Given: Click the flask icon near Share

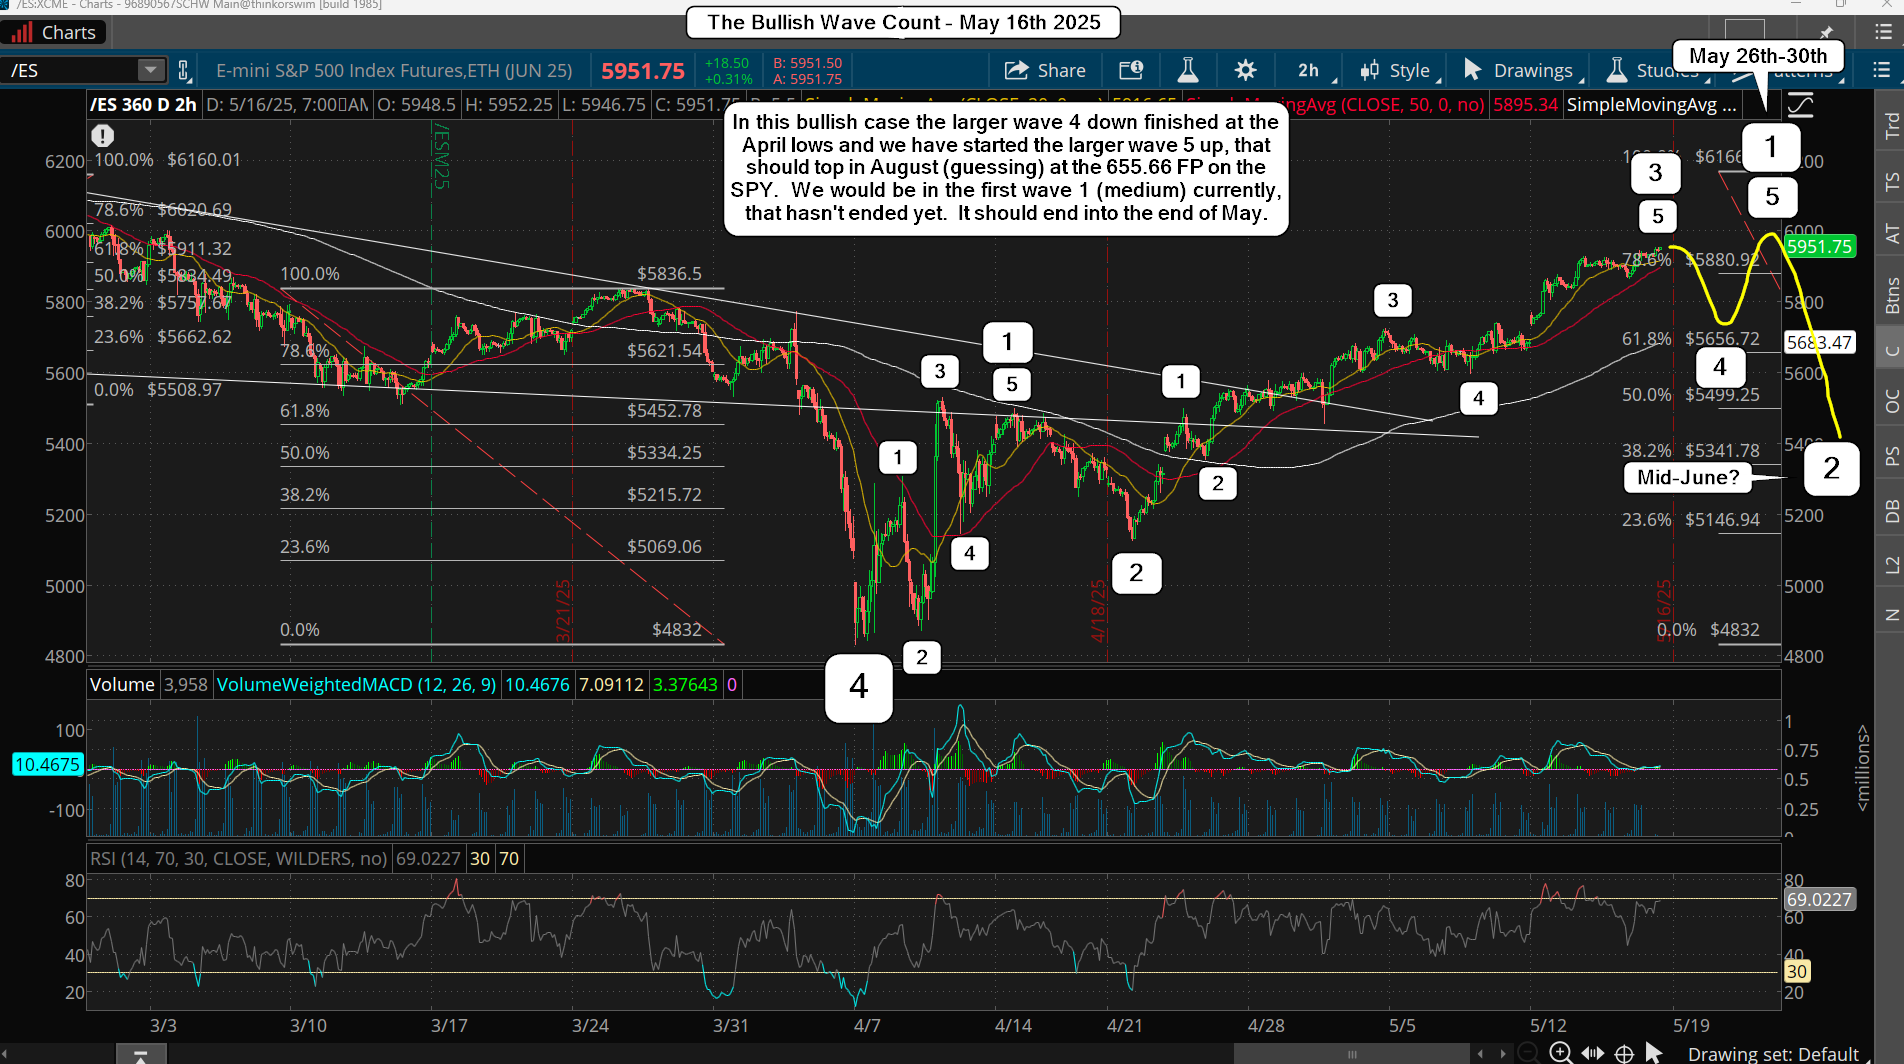Looking at the screenshot, I should [1188, 70].
